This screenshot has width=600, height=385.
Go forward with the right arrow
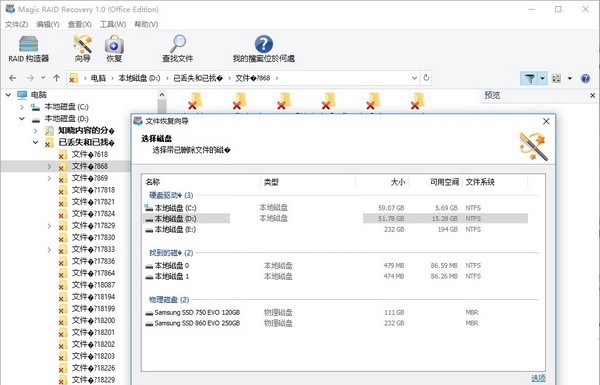(30, 78)
